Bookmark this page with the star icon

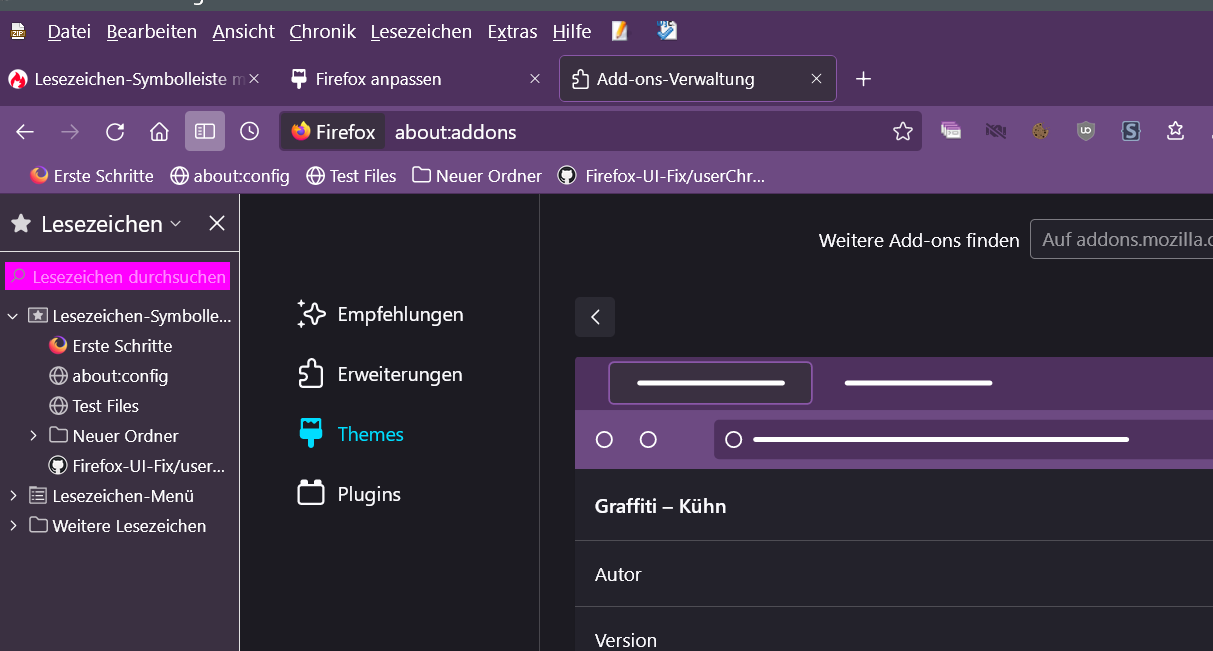902,132
